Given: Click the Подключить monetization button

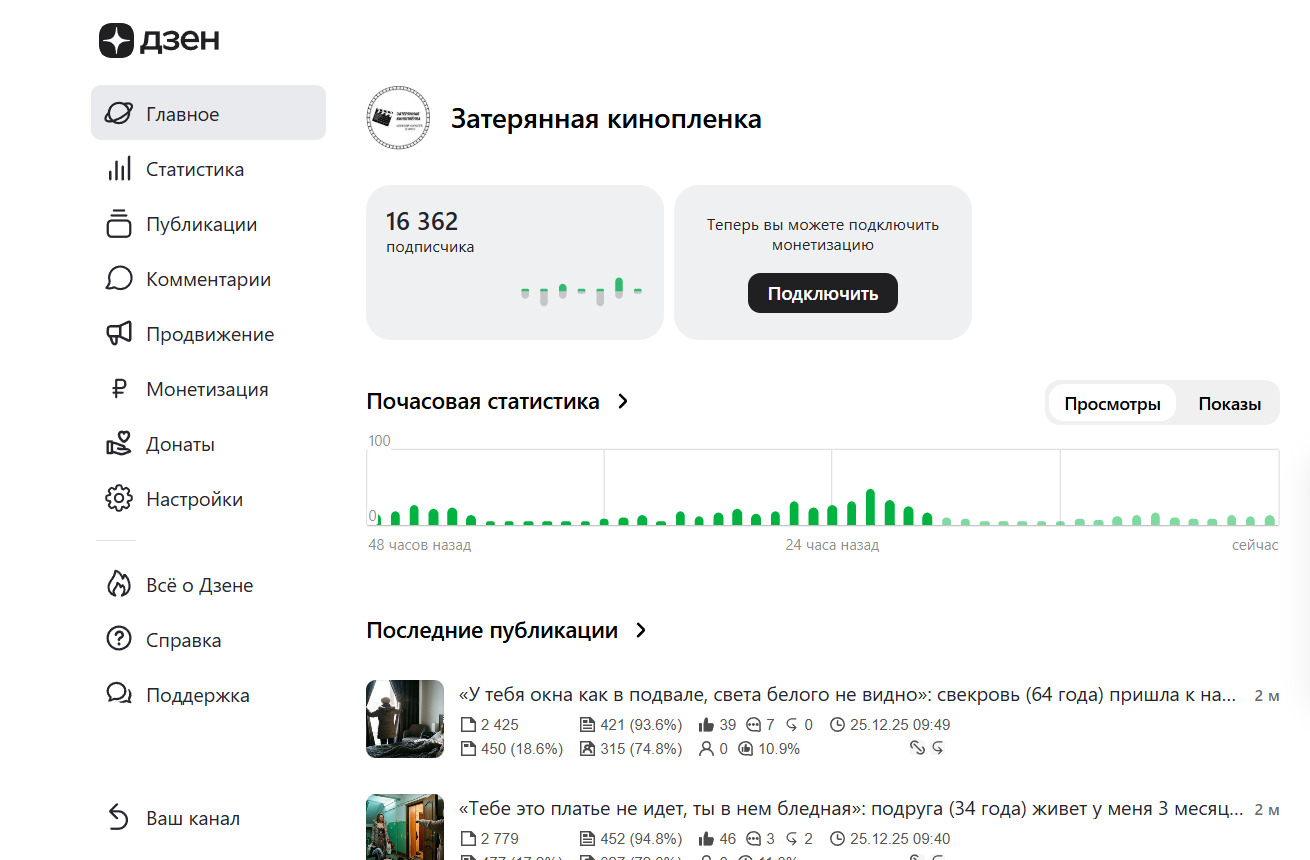Looking at the screenshot, I should [x=823, y=293].
